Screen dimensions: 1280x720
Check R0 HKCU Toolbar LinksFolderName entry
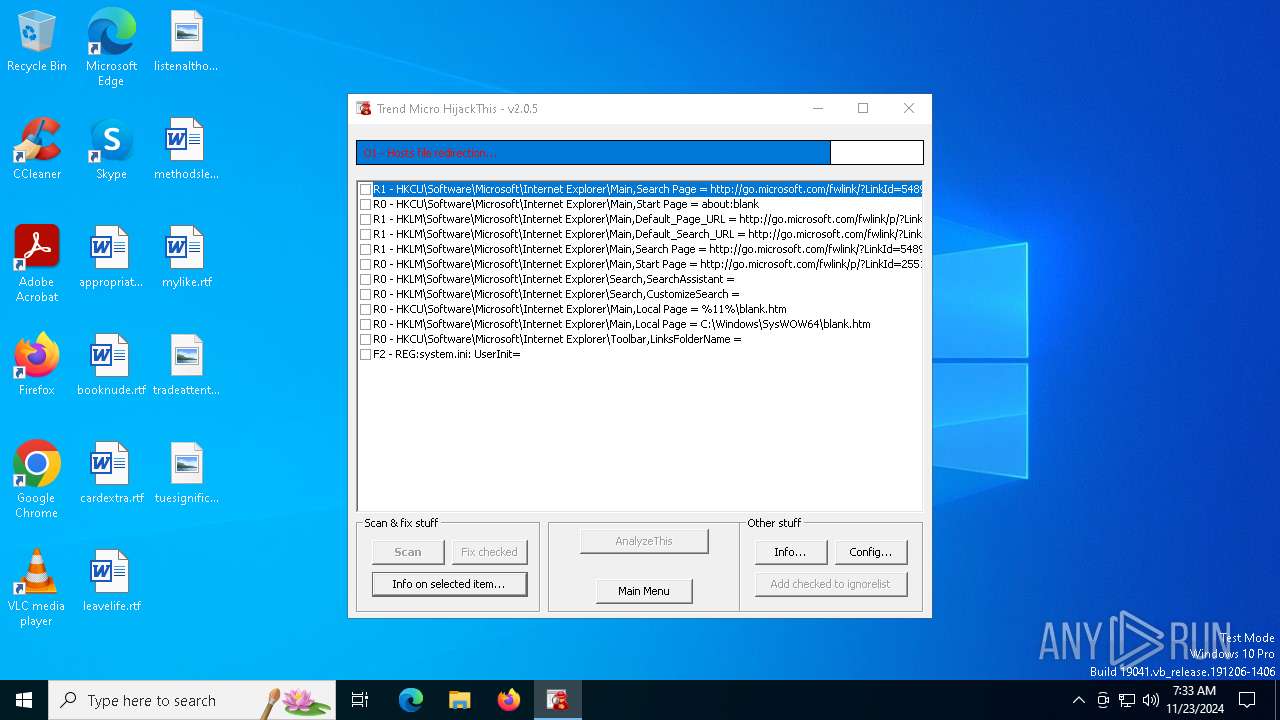tap(366, 339)
